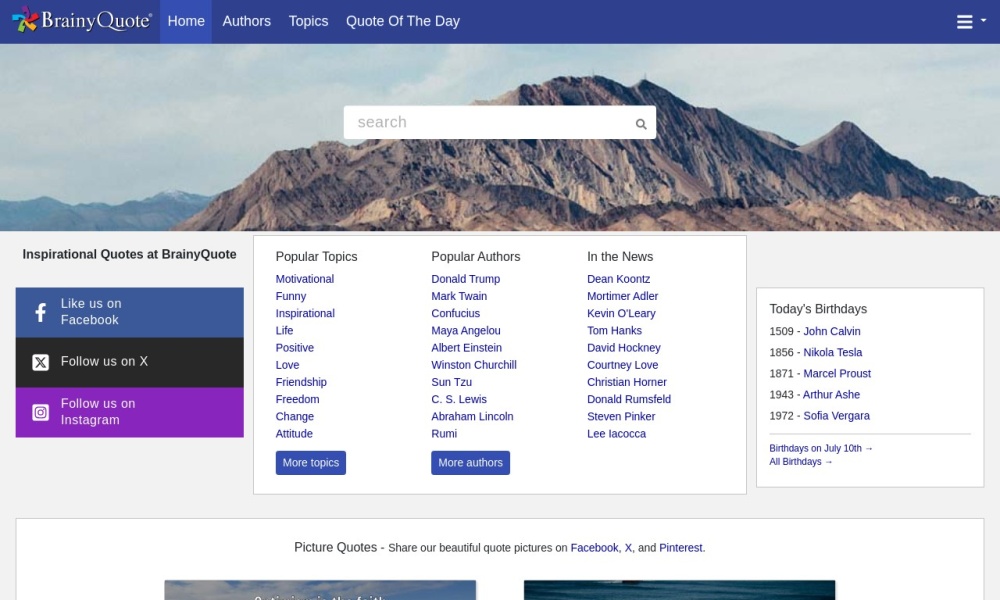Image resolution: width=1000 pixels, height=600 pixels.
Task: Click the Follow us on X button
Action: pyautogui.click(x=129, y=362)
